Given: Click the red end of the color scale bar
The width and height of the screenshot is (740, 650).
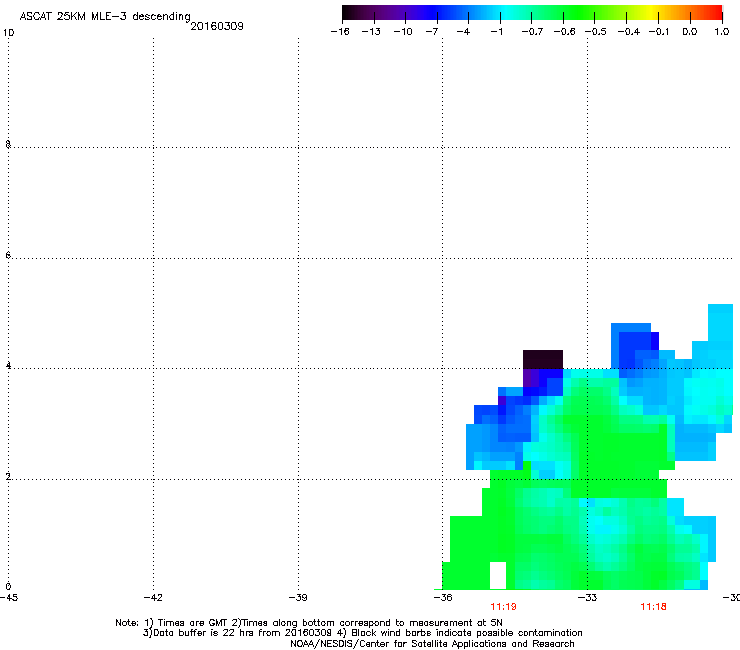Looking at the screenshot, I should (x=715, y=12).
